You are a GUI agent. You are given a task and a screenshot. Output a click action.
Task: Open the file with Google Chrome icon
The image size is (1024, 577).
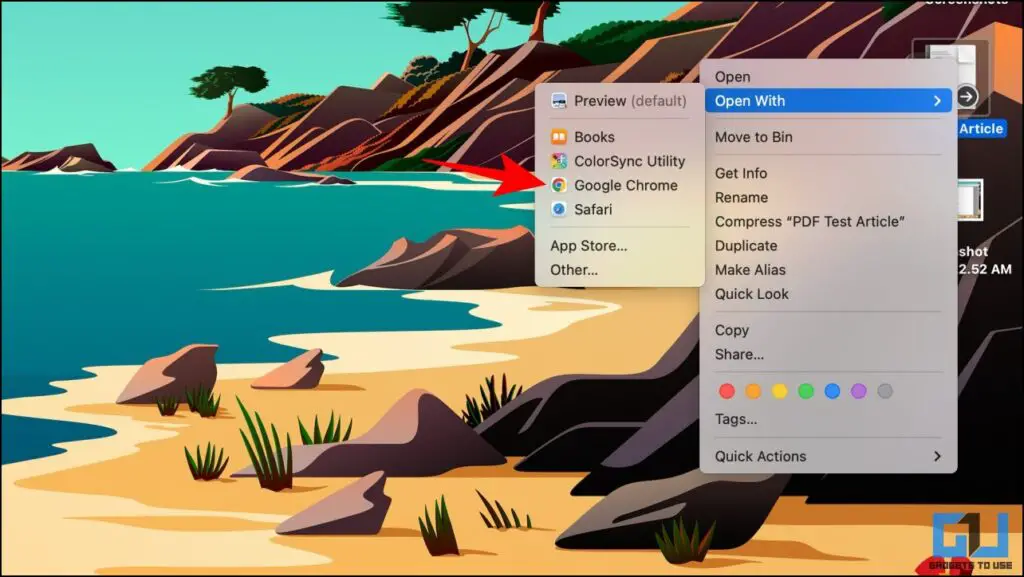558,185
